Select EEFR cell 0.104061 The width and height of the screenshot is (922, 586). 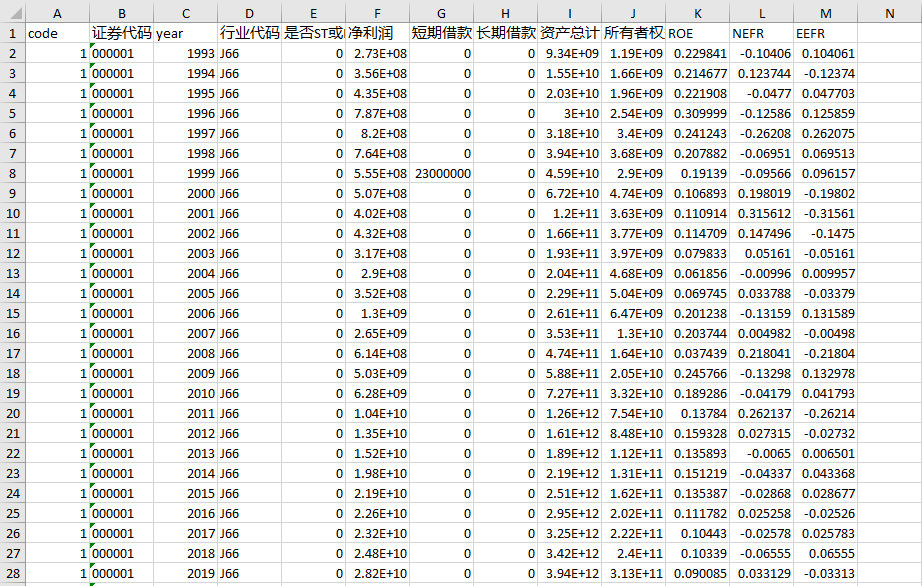point(826,53)
